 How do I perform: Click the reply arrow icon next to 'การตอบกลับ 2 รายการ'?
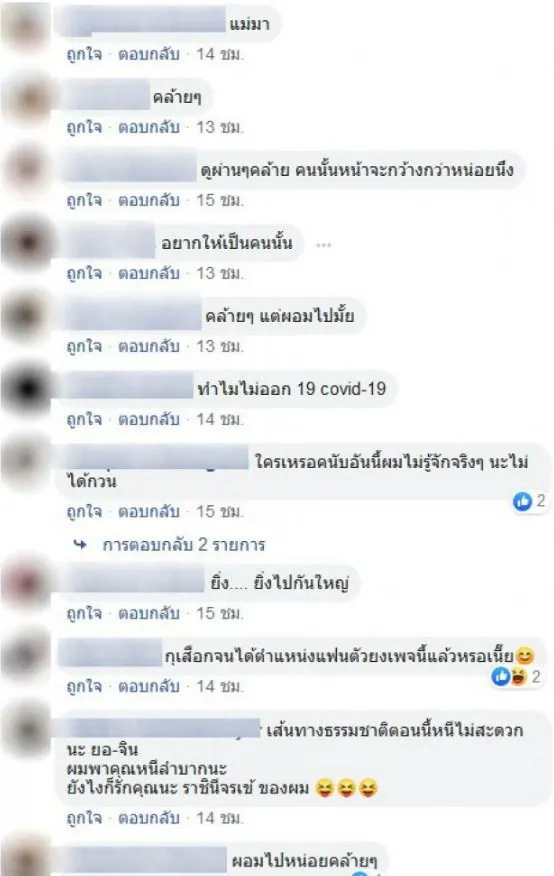click(80, 544)
